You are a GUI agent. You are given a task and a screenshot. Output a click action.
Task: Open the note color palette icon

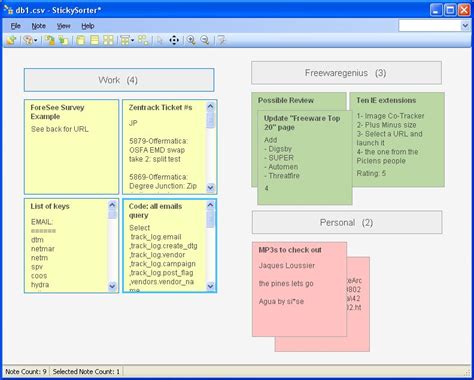pos(28,40)
